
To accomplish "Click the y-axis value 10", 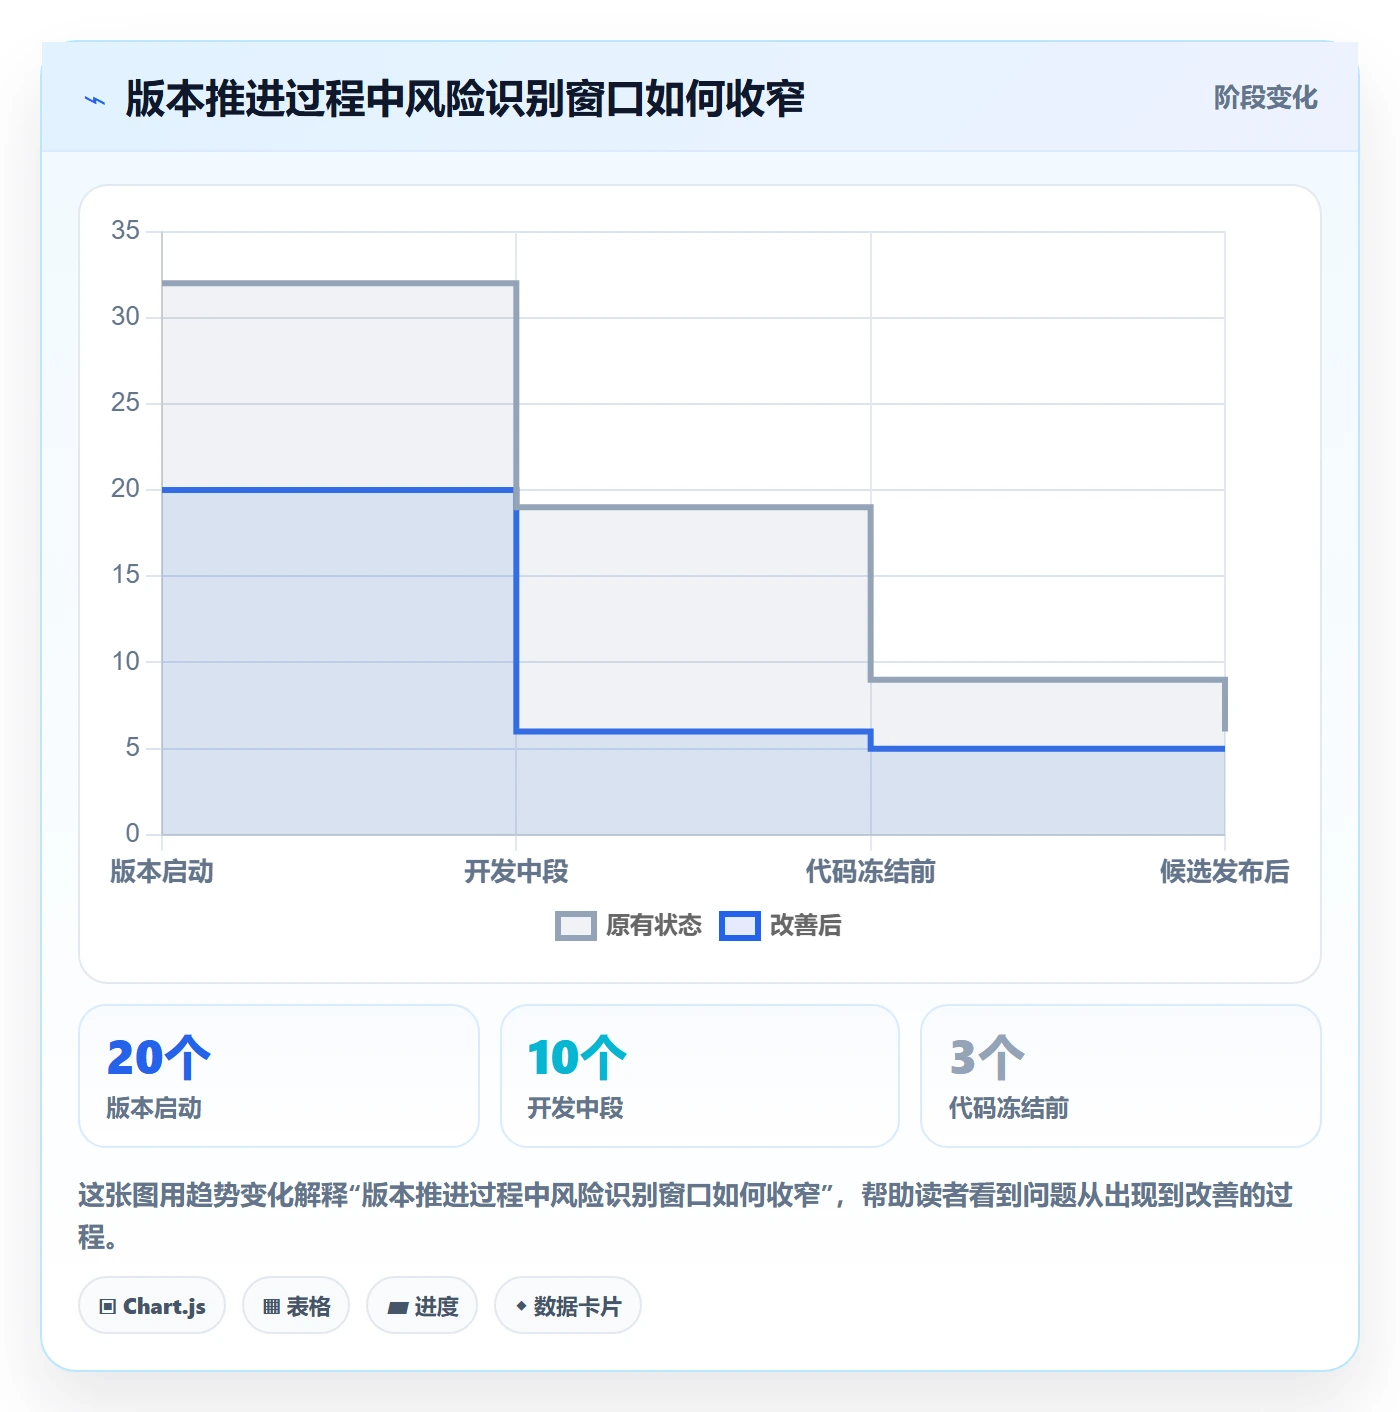I will (126, 662).
